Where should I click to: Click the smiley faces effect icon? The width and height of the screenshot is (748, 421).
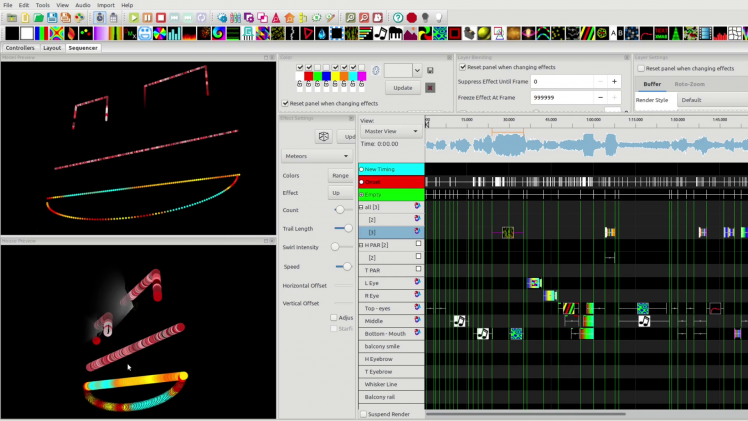click(145, 33)
